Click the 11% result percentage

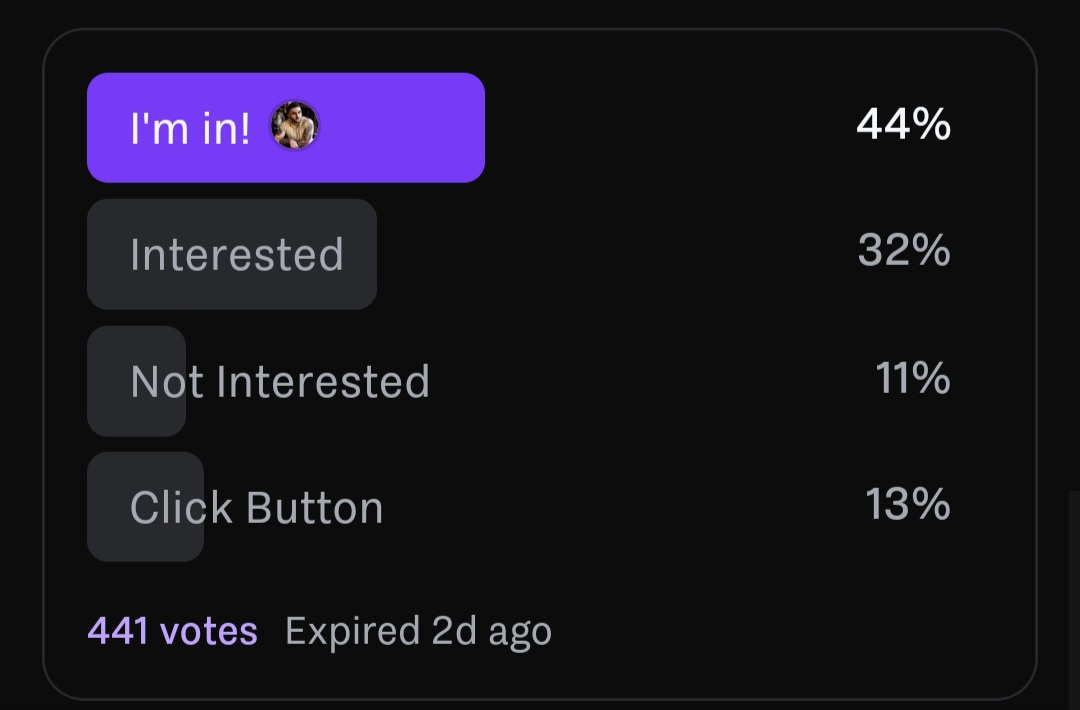912,378
